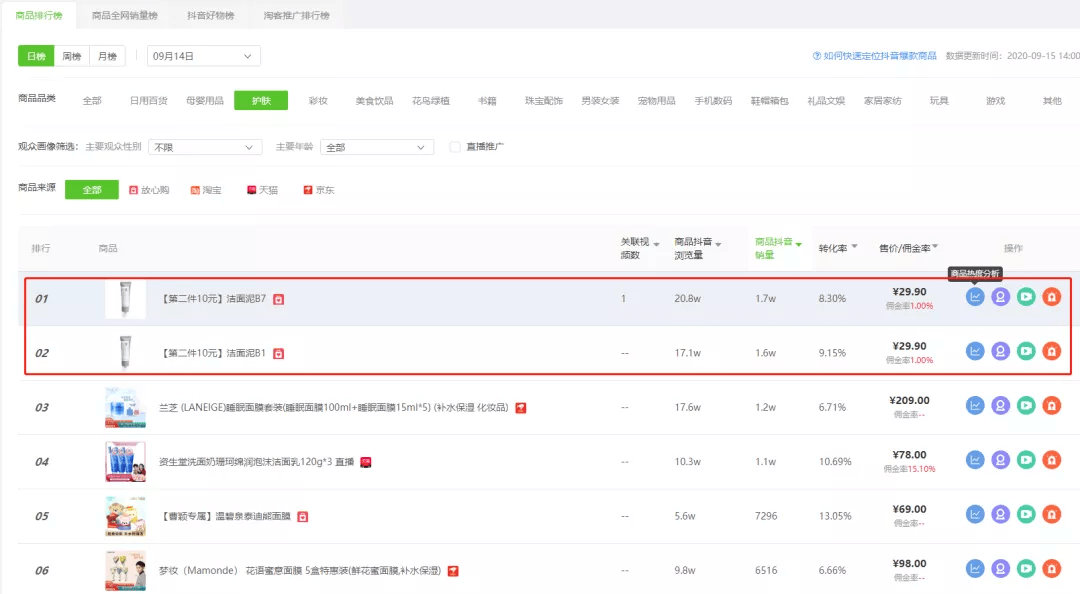Click purple streamer icon in 资生堂洗面奶 row
Image resolution: width=1080 pixels, height=594 pixels.
pyautogui.click(x=1000, y=460)
